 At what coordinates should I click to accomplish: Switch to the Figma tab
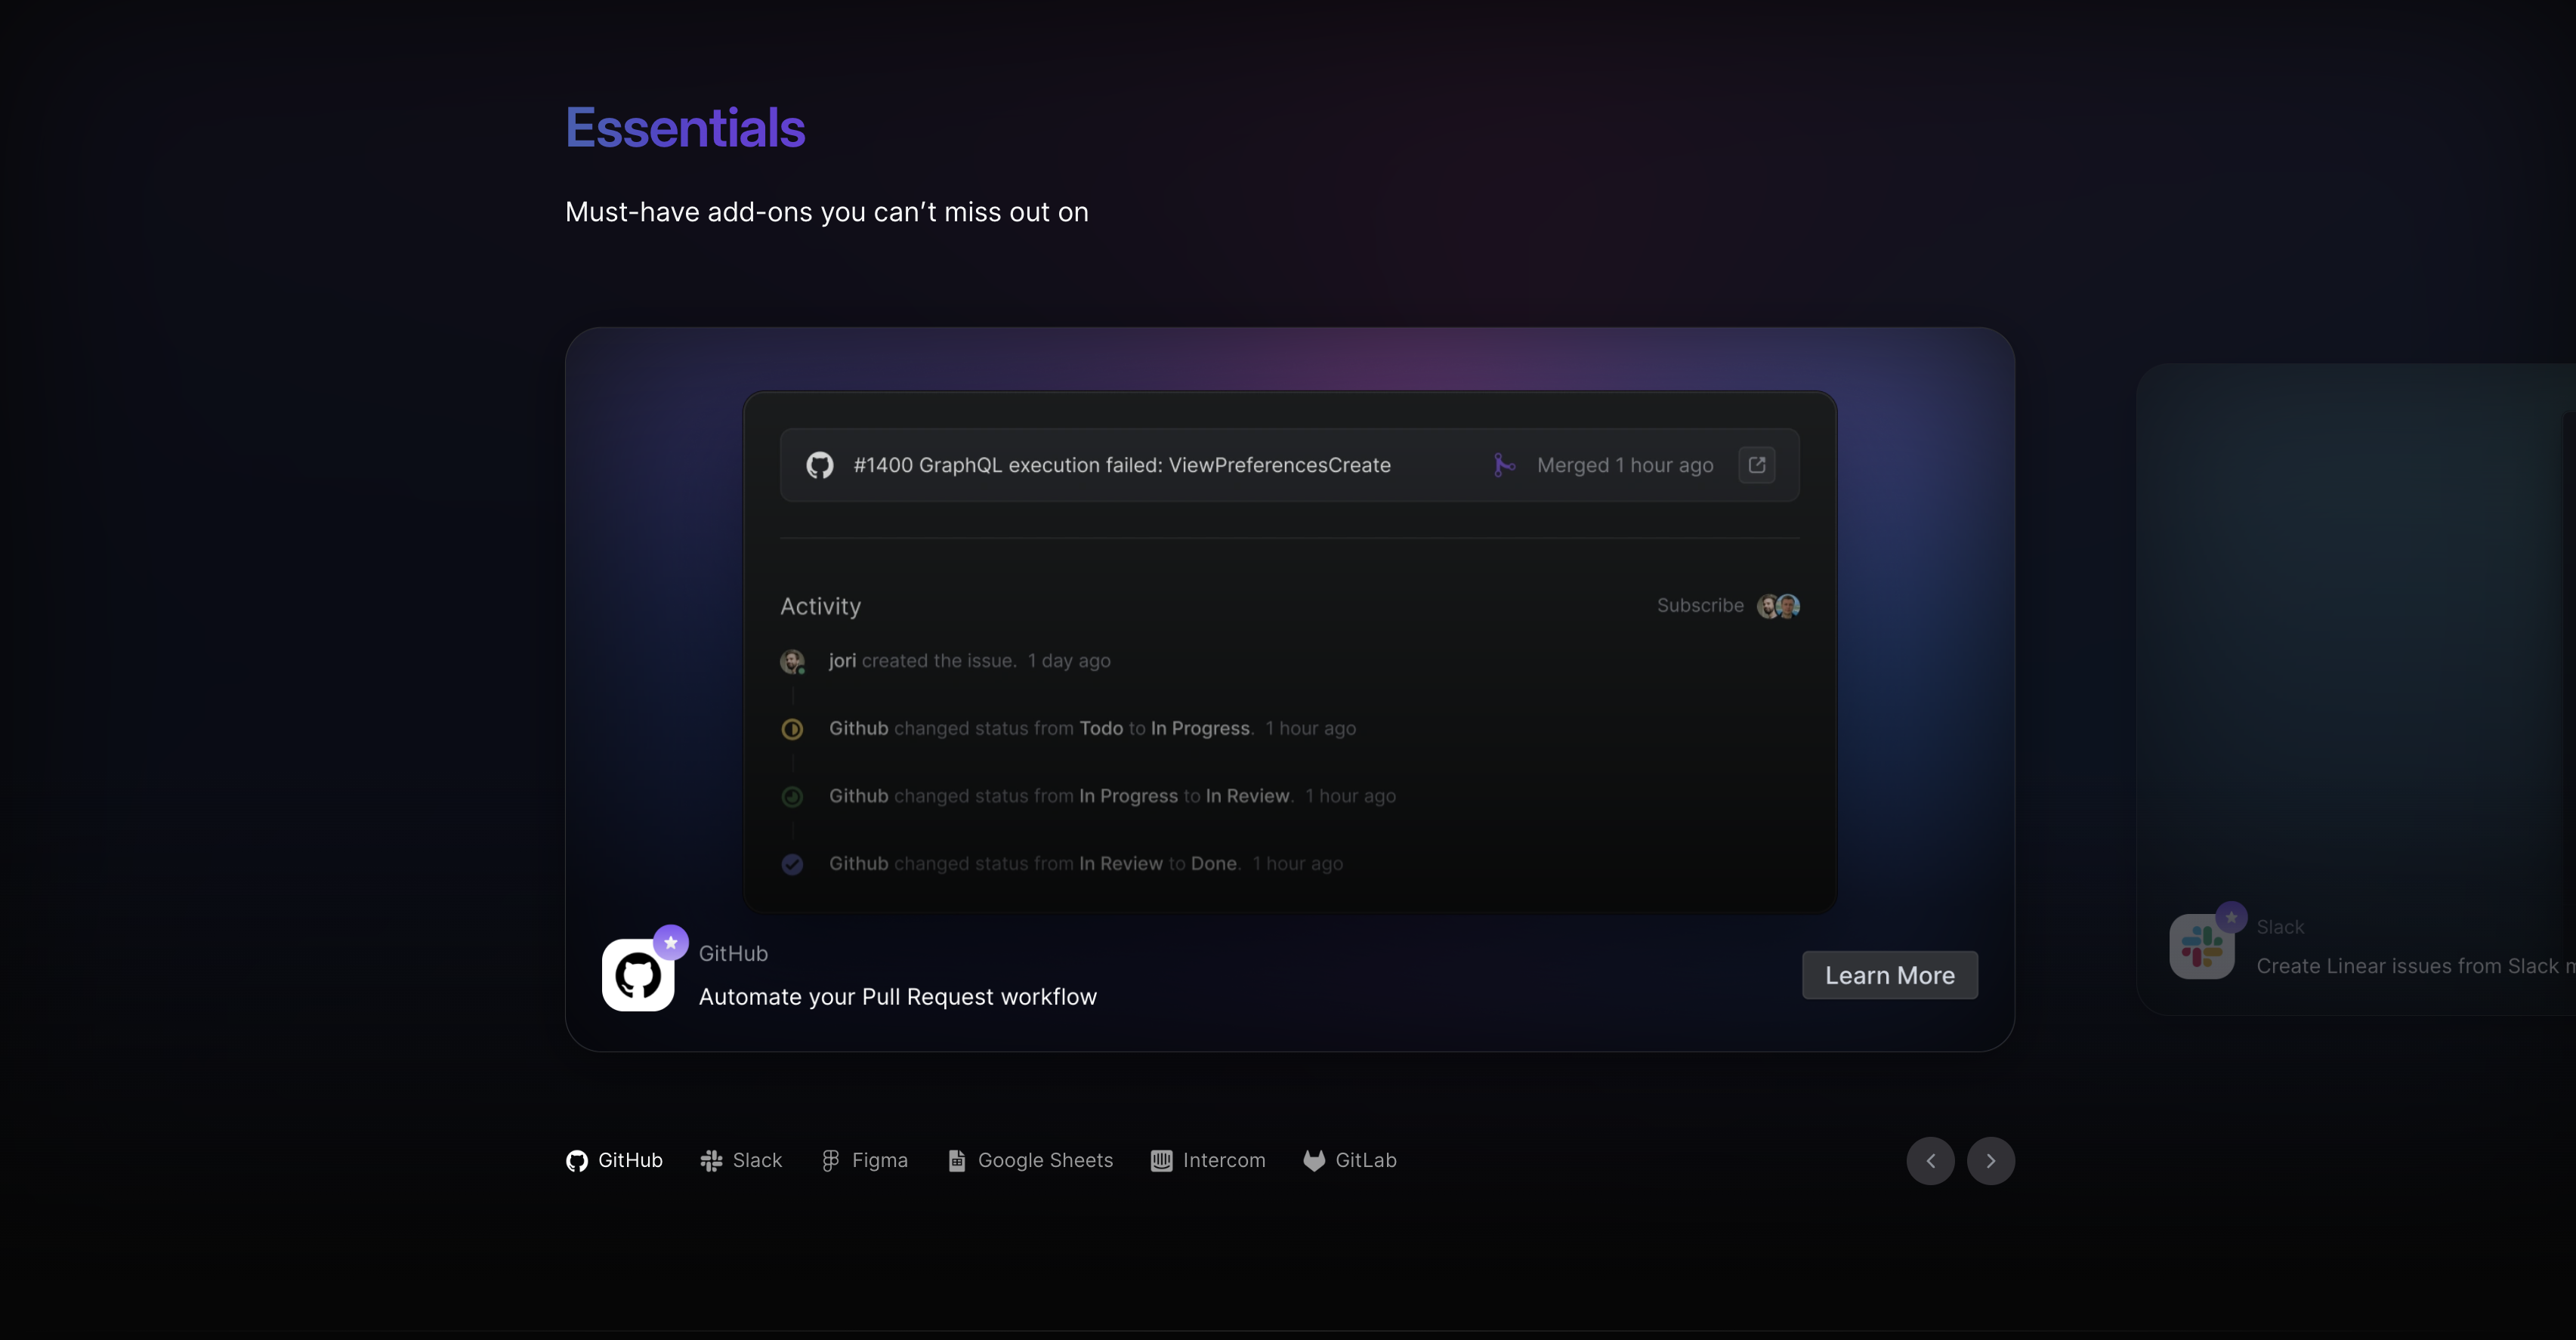(x=864, y=1160)
